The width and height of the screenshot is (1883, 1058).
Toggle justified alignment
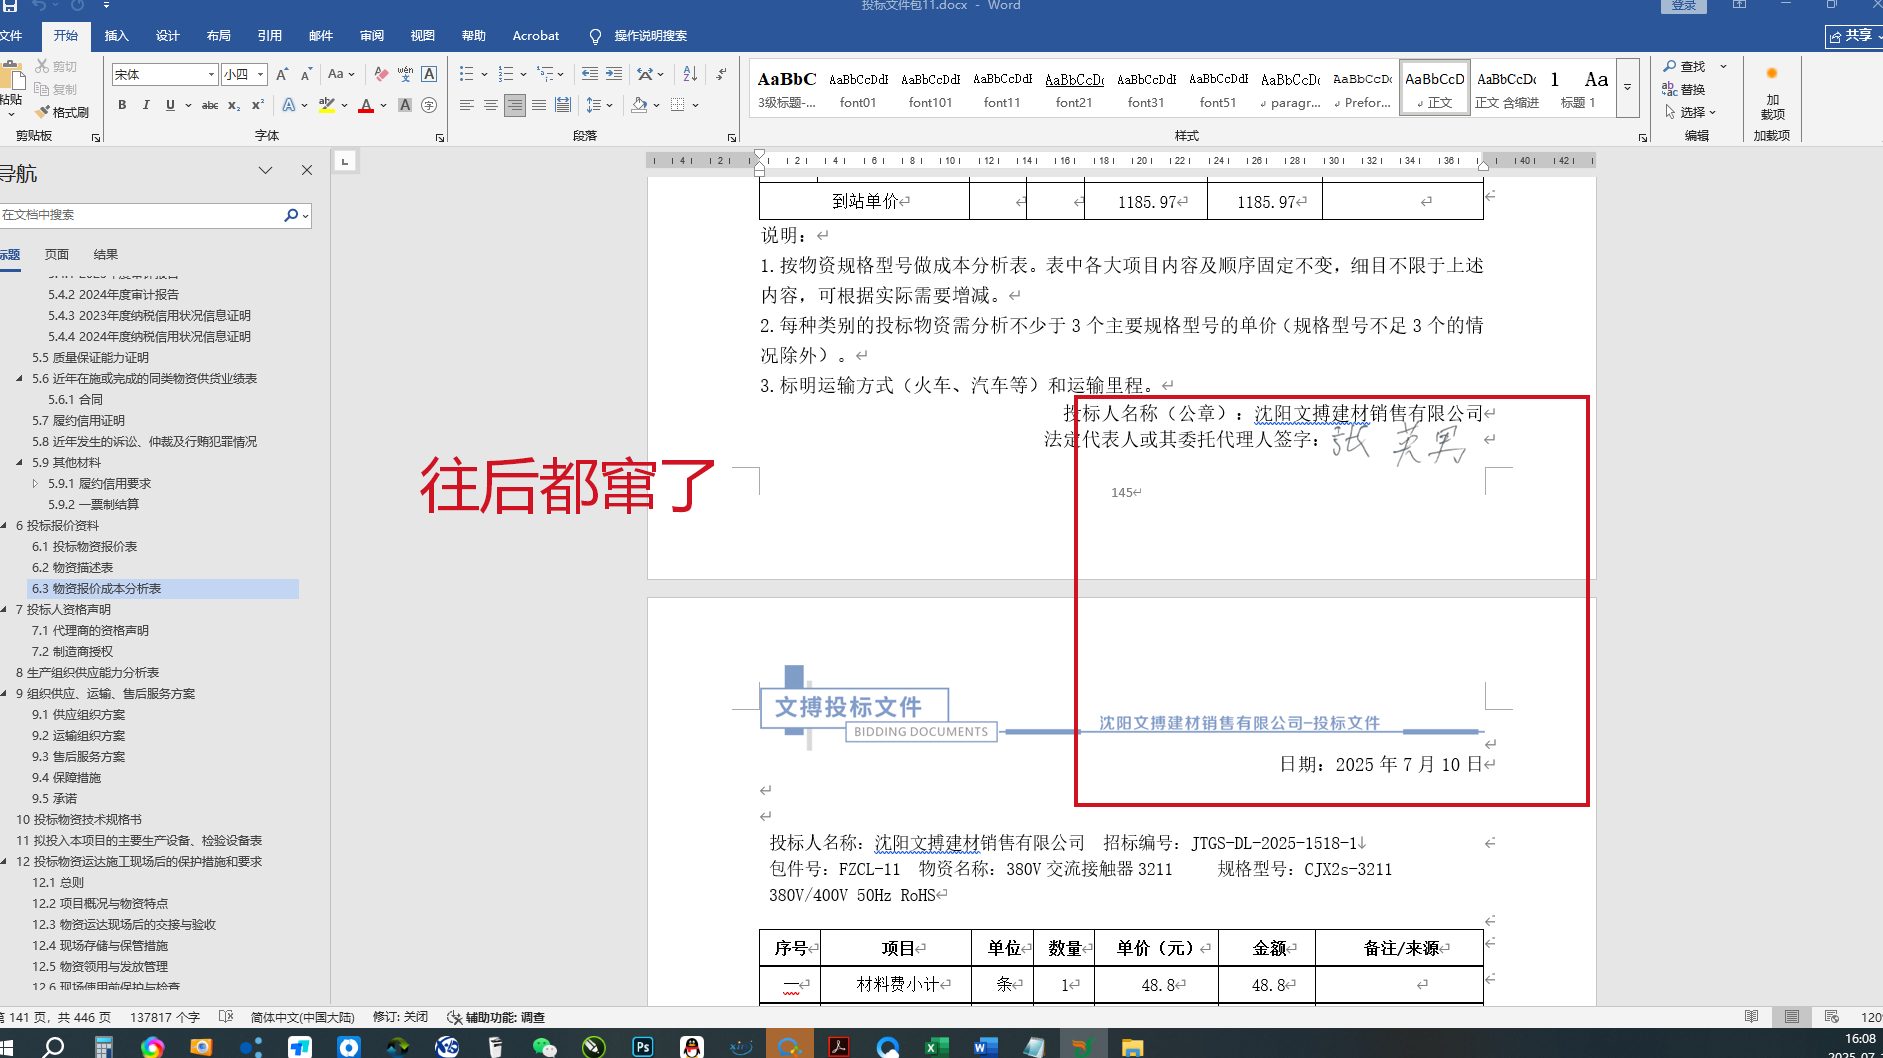click(539, 105)
